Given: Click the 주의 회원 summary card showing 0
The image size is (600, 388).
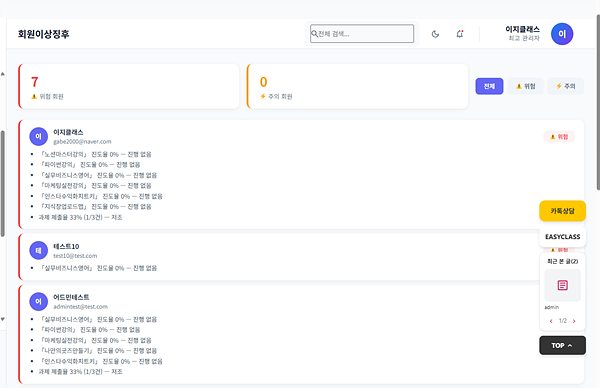Looking at the screenshot, I should (x=357, y=86).
